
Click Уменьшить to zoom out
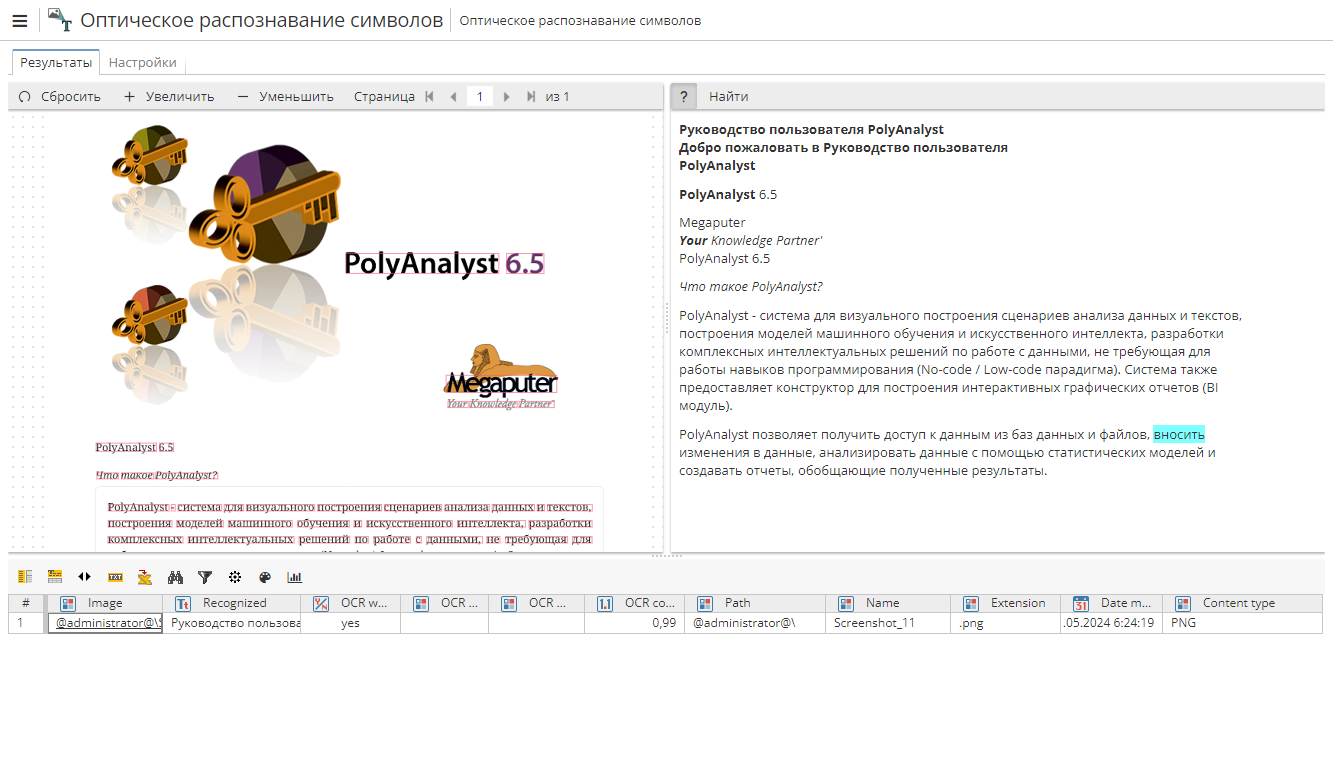point(285,97)
